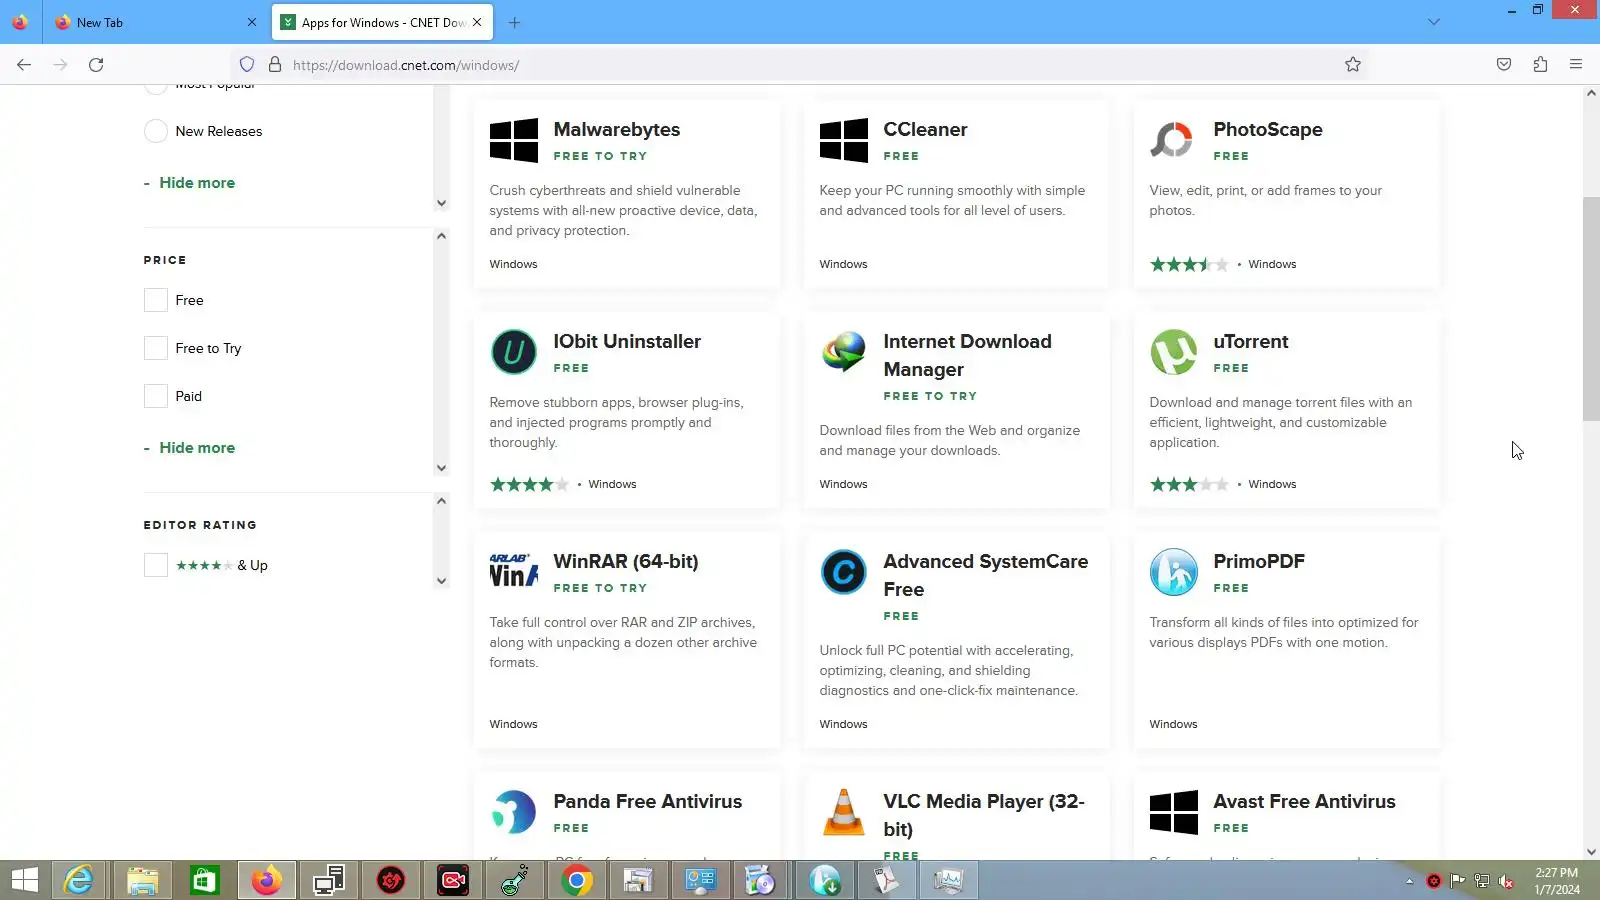Click the Price section up arrow
1600x900 pixels.
point(441,236)
